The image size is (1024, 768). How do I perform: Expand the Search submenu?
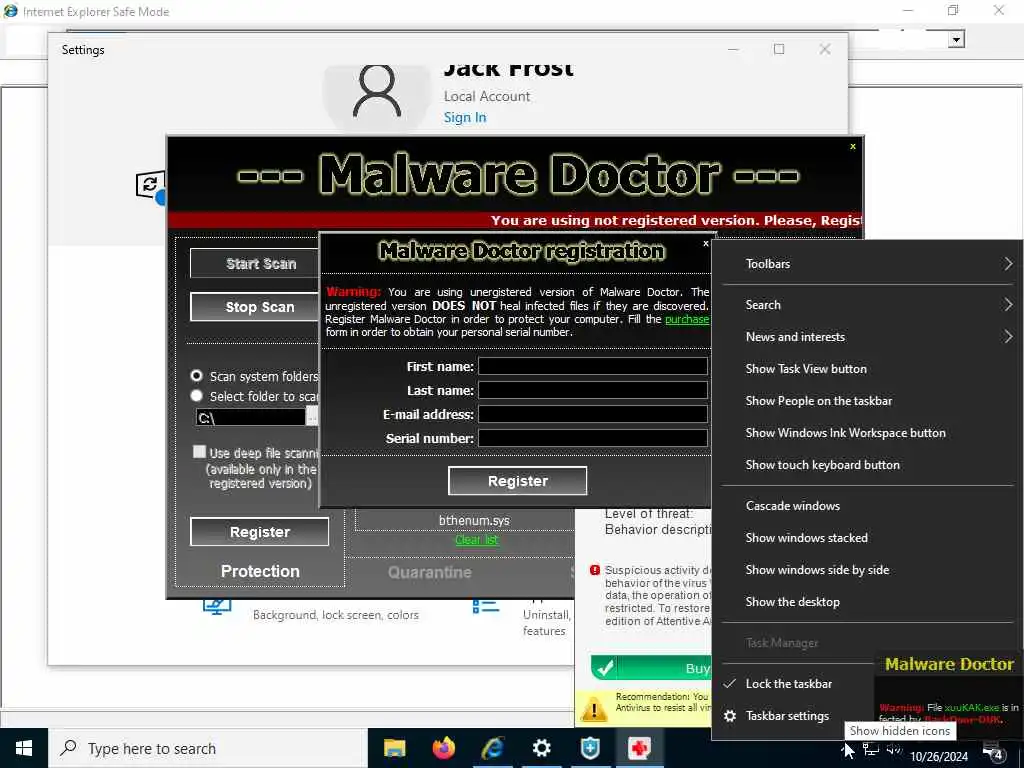pyautogui.click(x=869, y=305)
